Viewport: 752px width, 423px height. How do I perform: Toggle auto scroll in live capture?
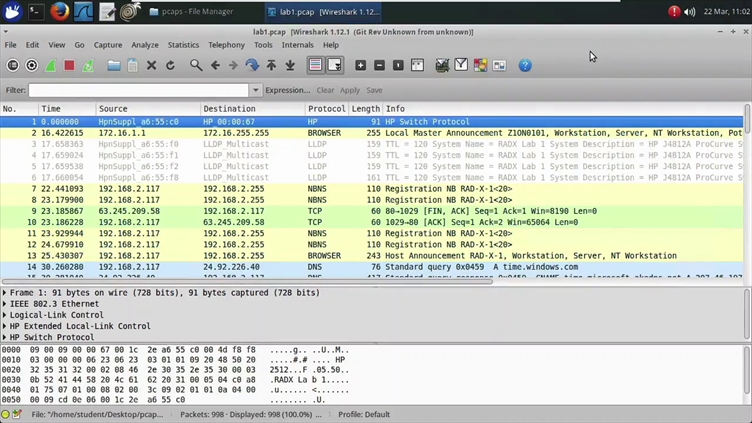334,65
